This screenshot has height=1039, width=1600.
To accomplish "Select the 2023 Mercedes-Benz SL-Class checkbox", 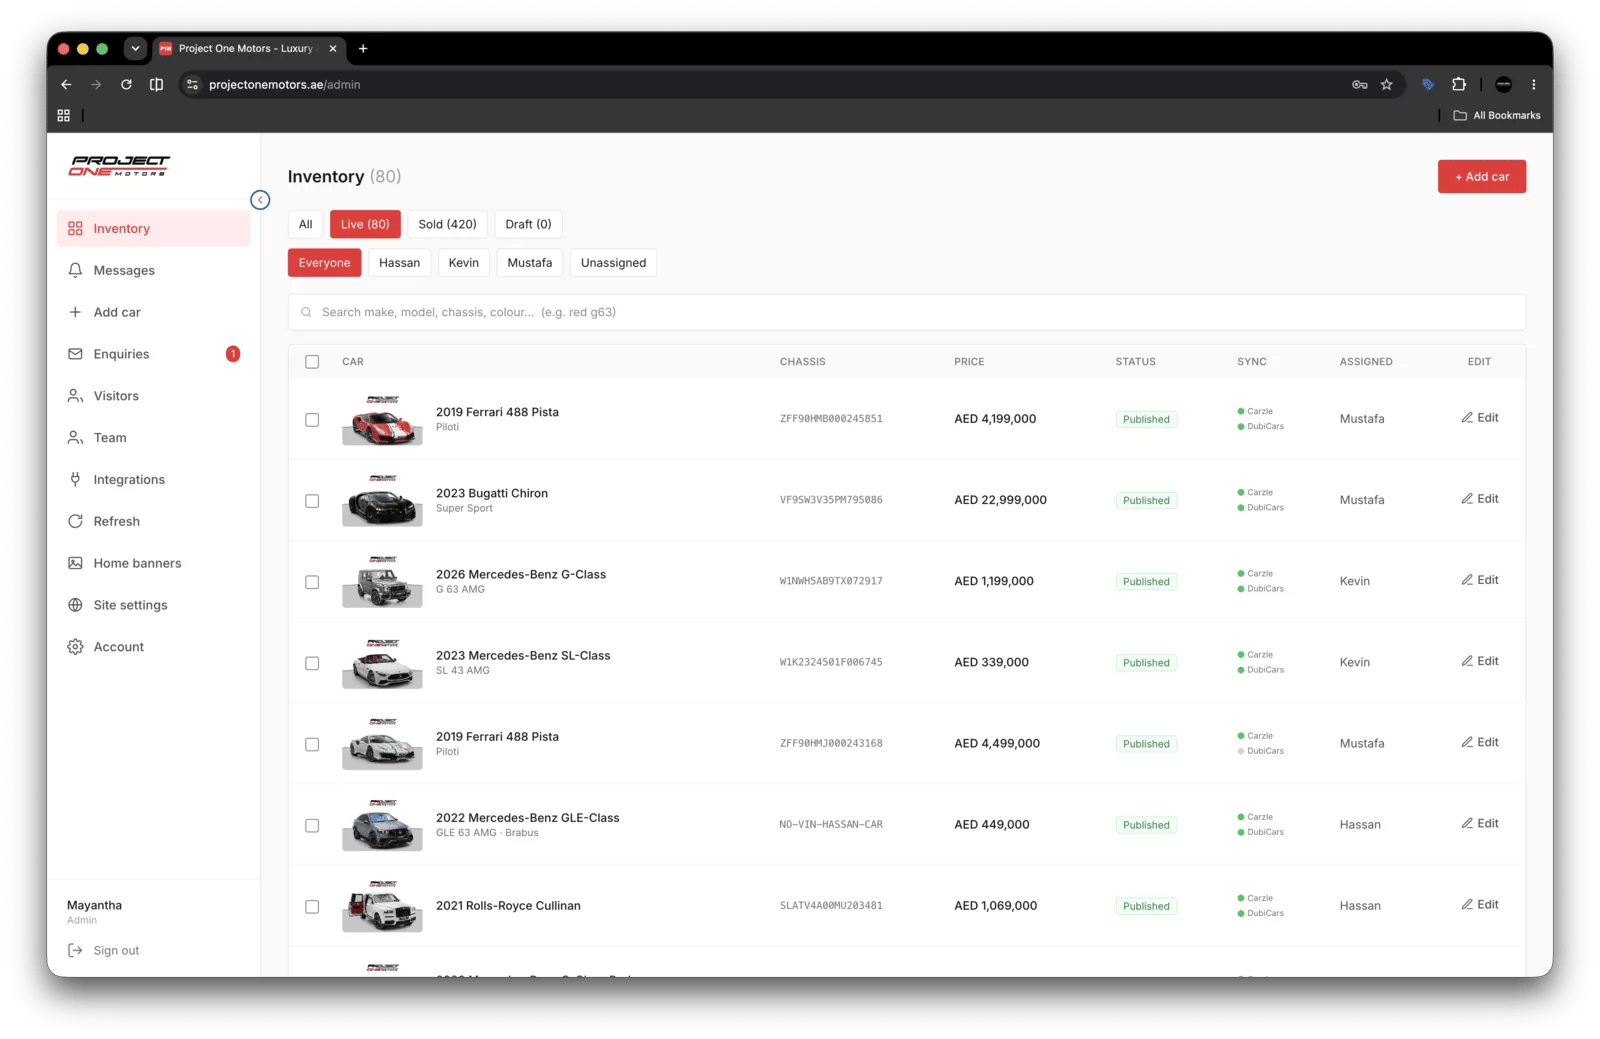I will click(x=312, y=663).
